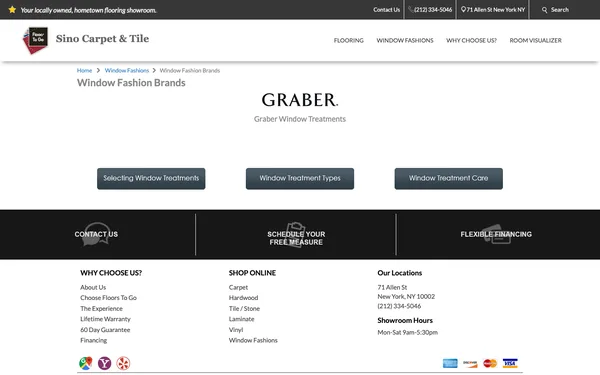Click Contact Us in the top bar
Screen dimensions: 600x375
[386, 10]
